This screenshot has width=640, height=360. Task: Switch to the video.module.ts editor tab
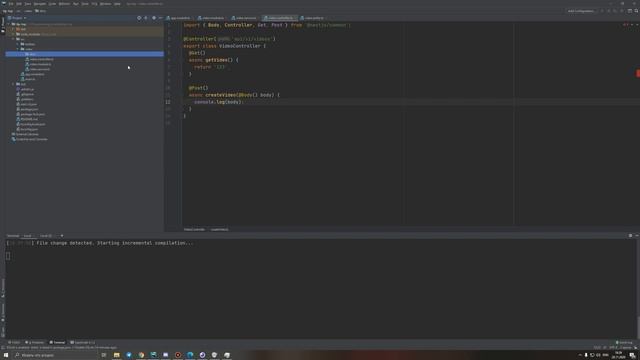[x=211, y=18]
